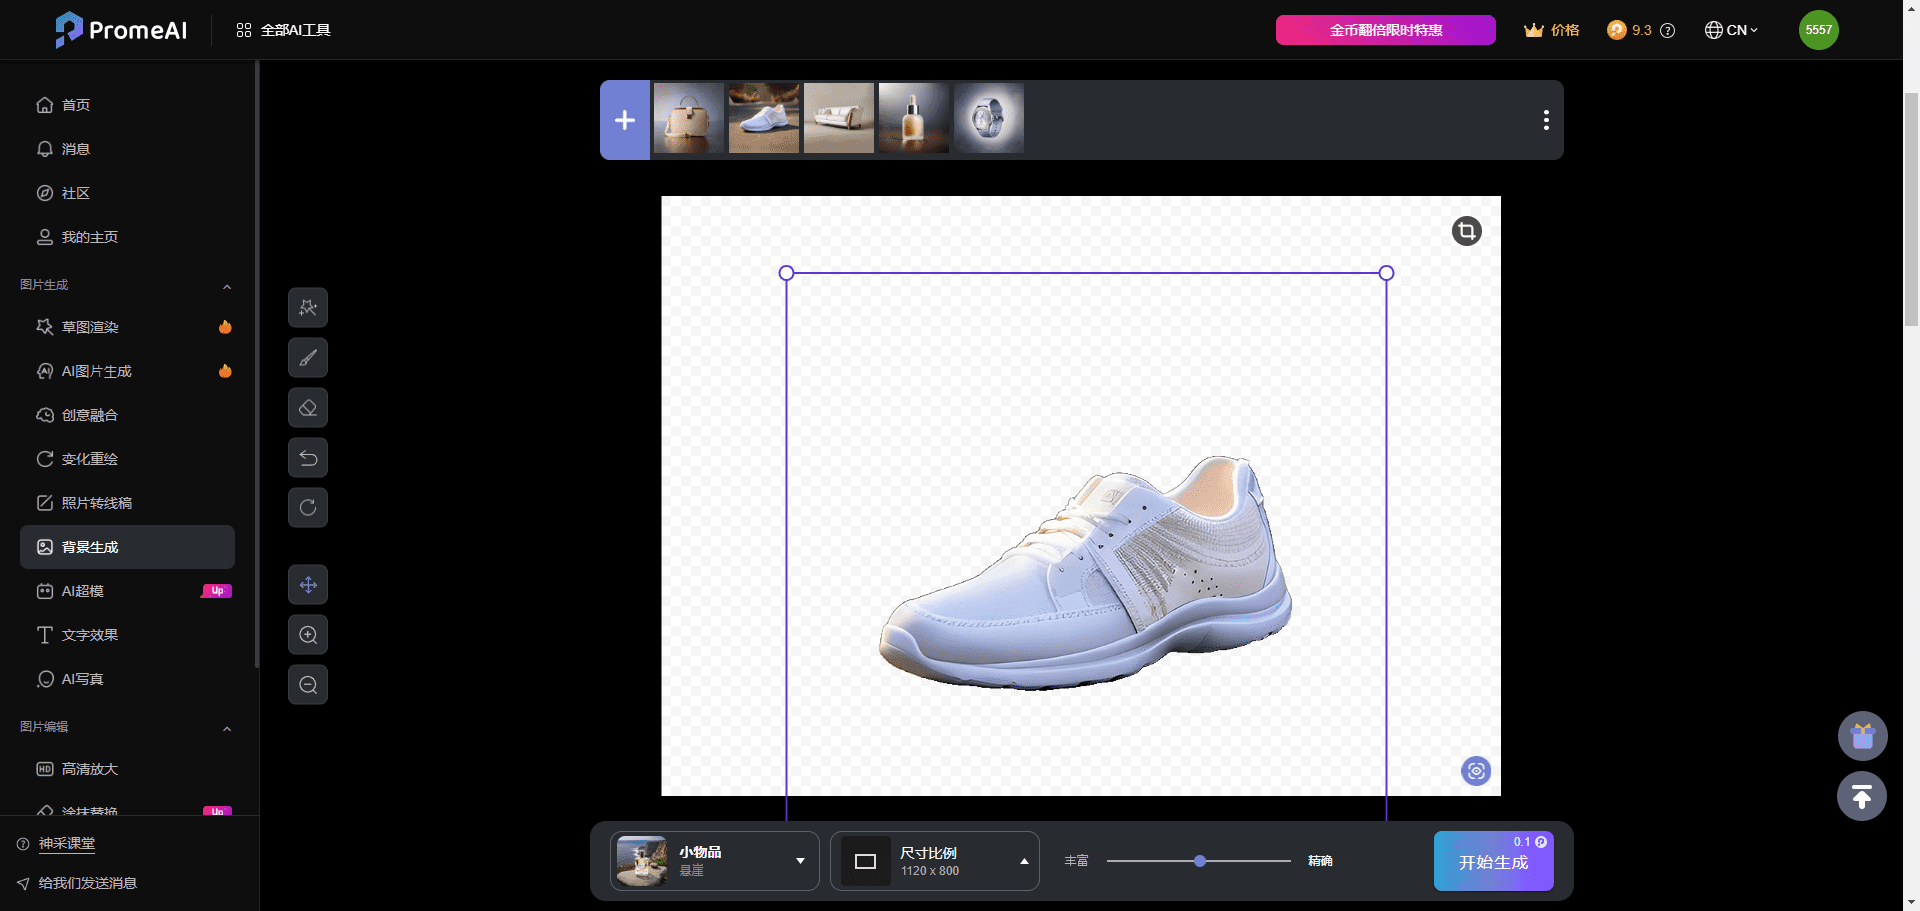Image resolution: width=1920 pixels, height=911 pixels.
Task: Click the shoe image on canvas
Action: pos(1085,573)
